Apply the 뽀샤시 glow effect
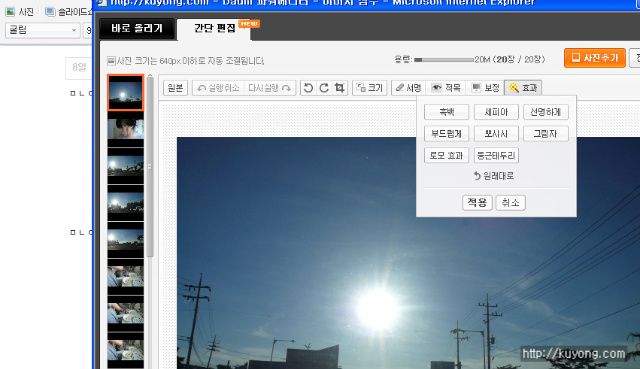 click(496, 133)
